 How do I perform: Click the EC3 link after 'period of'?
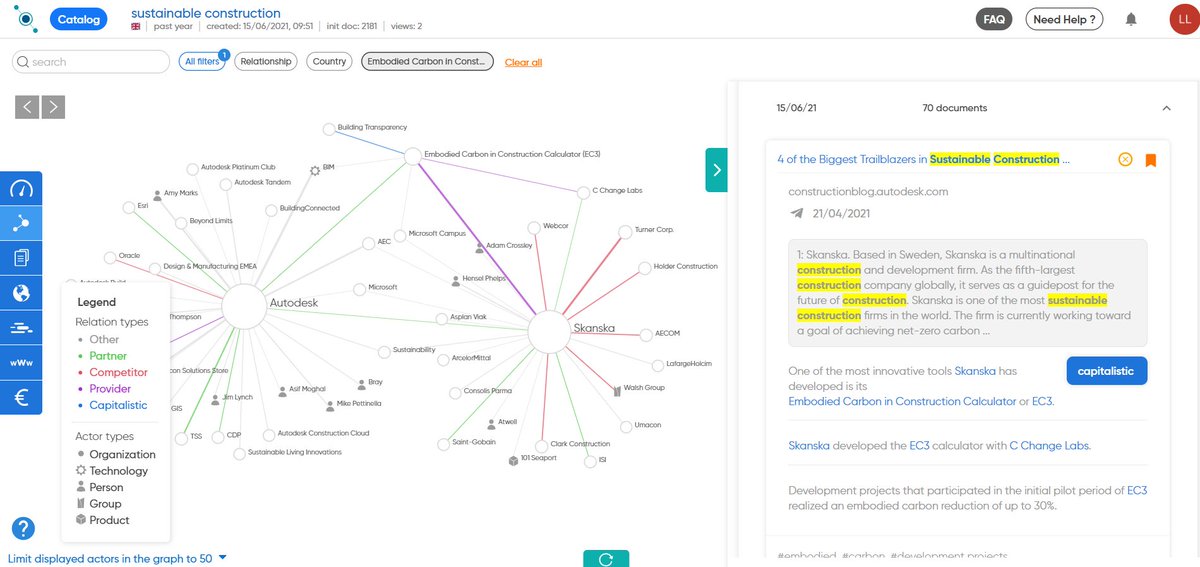1137,491
